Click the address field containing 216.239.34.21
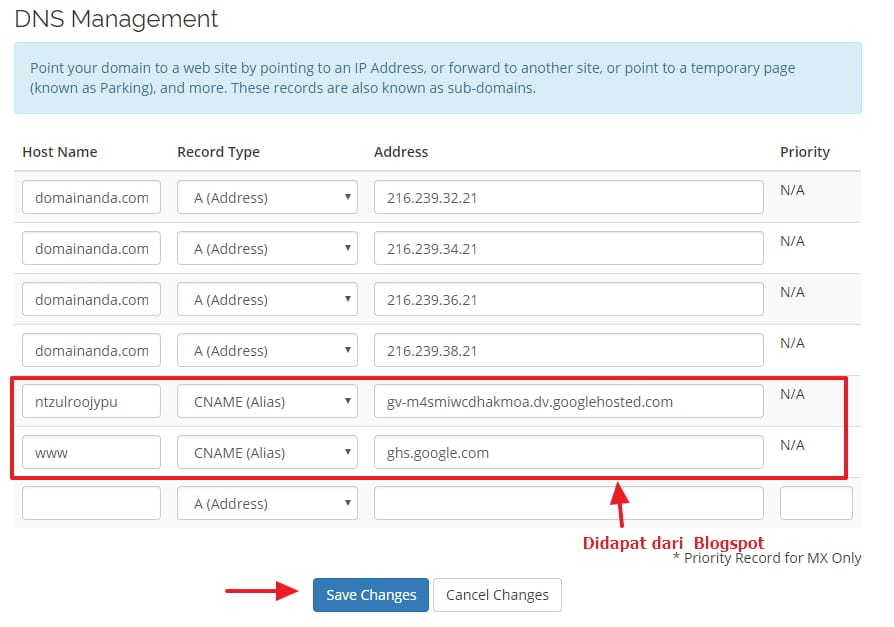 568,249
